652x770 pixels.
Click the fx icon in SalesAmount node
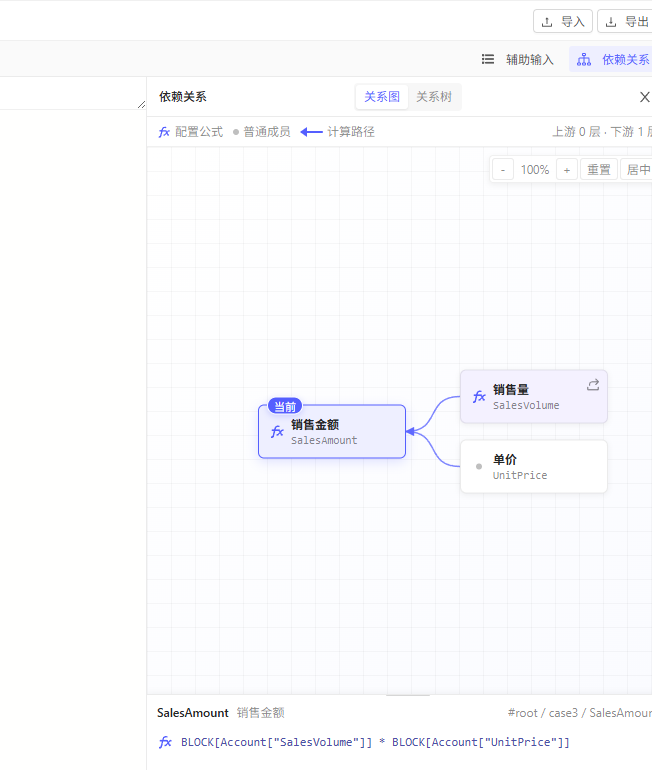point(277,432)
